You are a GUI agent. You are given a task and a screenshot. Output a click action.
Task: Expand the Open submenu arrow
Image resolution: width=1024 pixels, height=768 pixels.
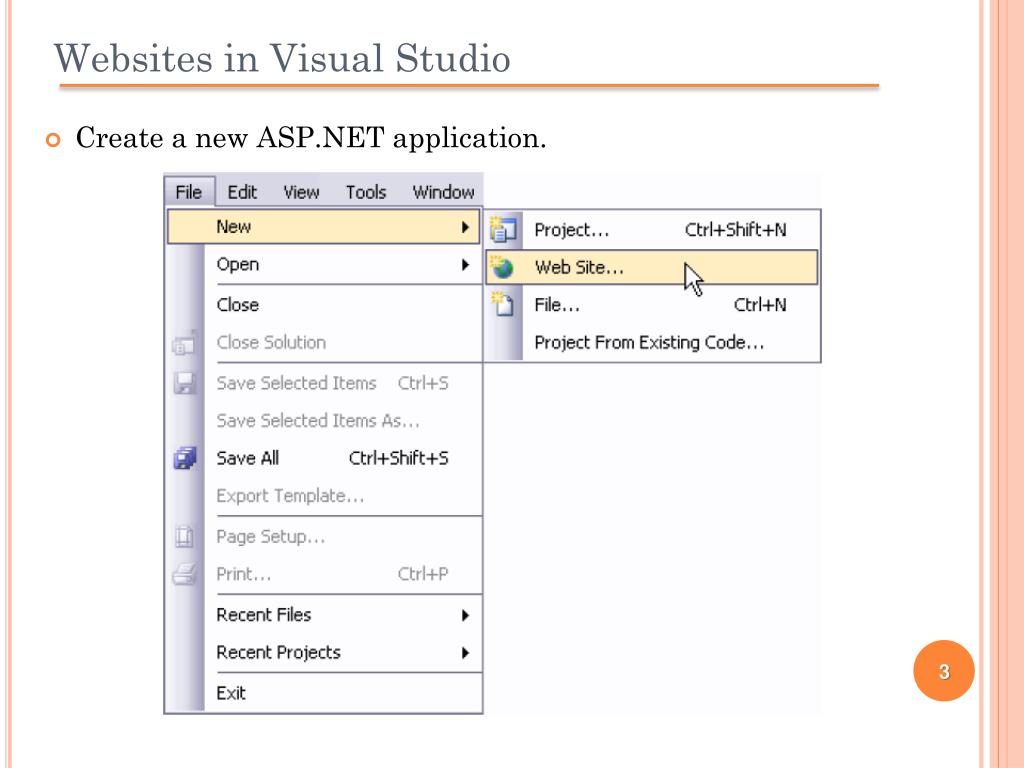point(465,264)
